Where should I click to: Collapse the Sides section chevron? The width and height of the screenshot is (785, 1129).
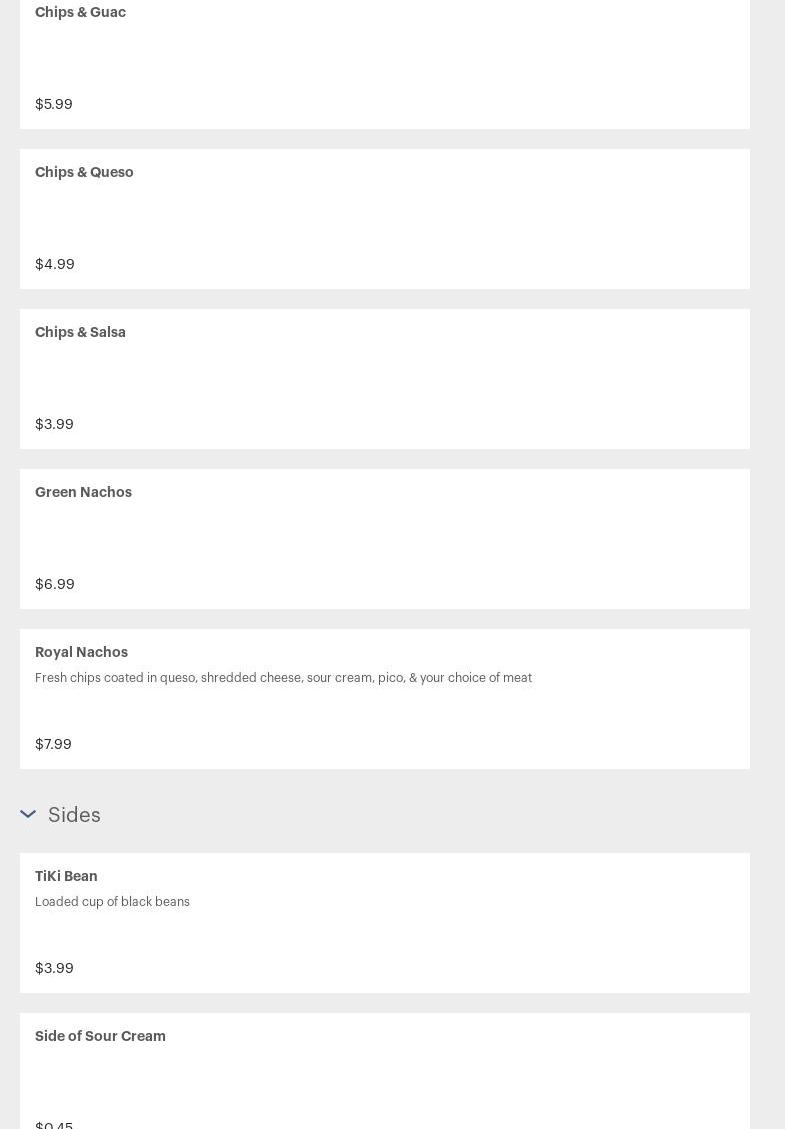pos(28,814)
